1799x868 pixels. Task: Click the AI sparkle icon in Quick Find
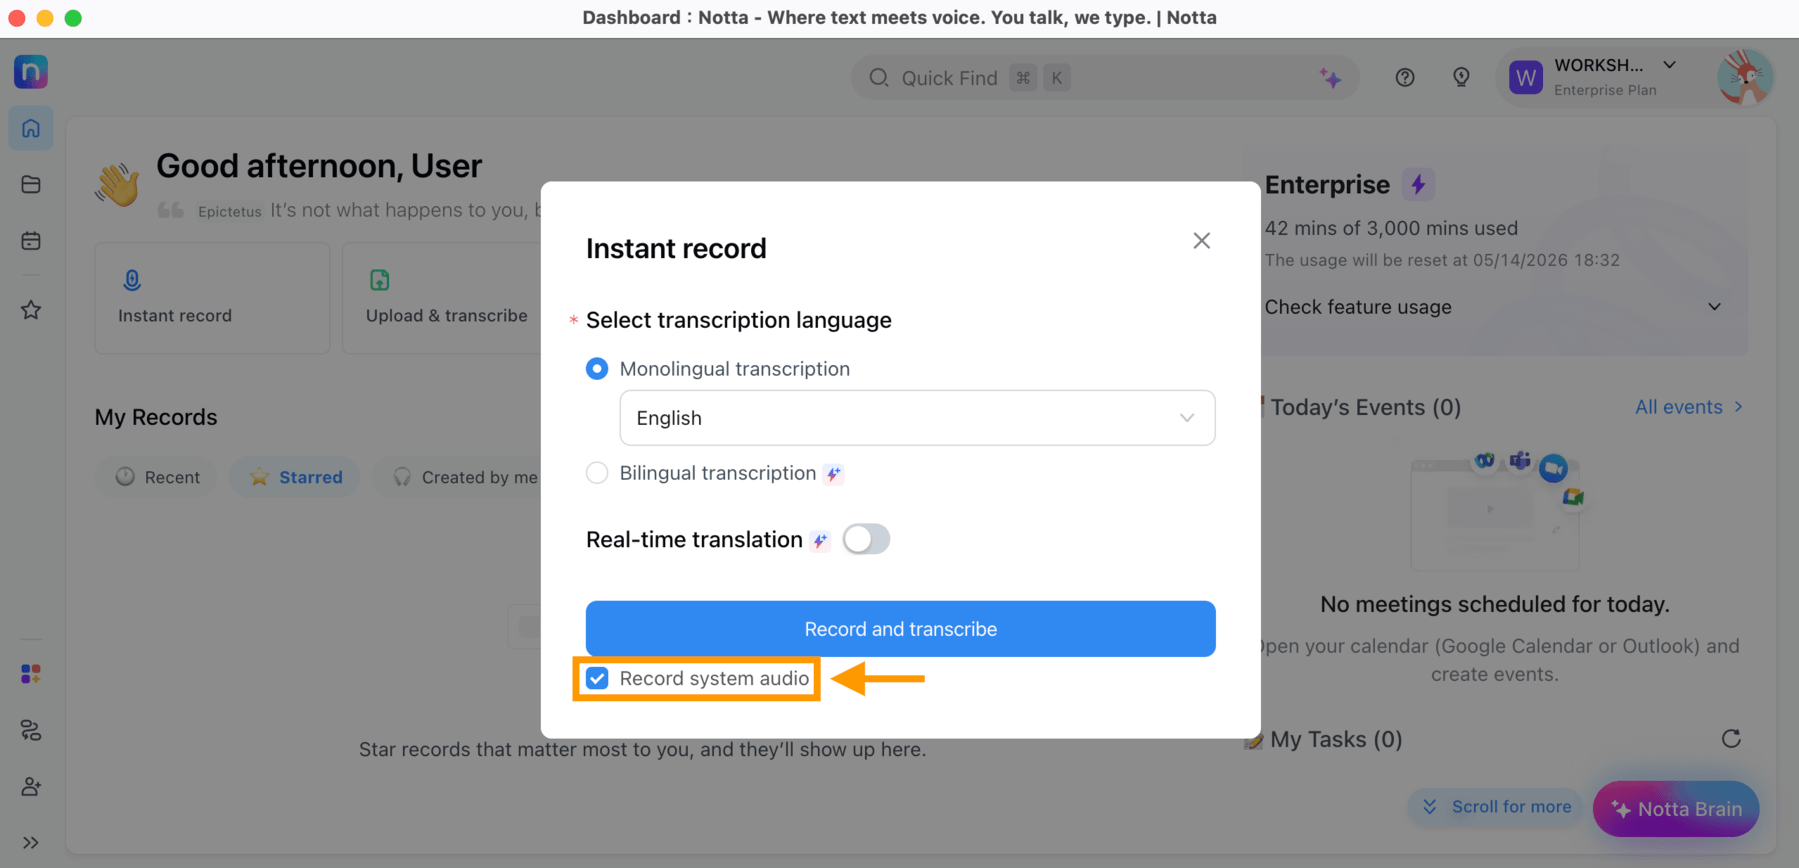(1330, 78)
